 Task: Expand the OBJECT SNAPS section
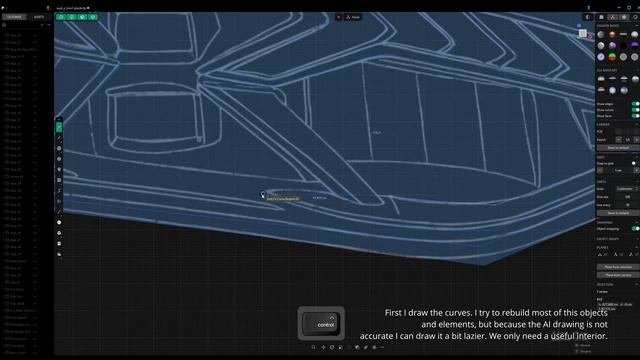(x=637, y=239)
